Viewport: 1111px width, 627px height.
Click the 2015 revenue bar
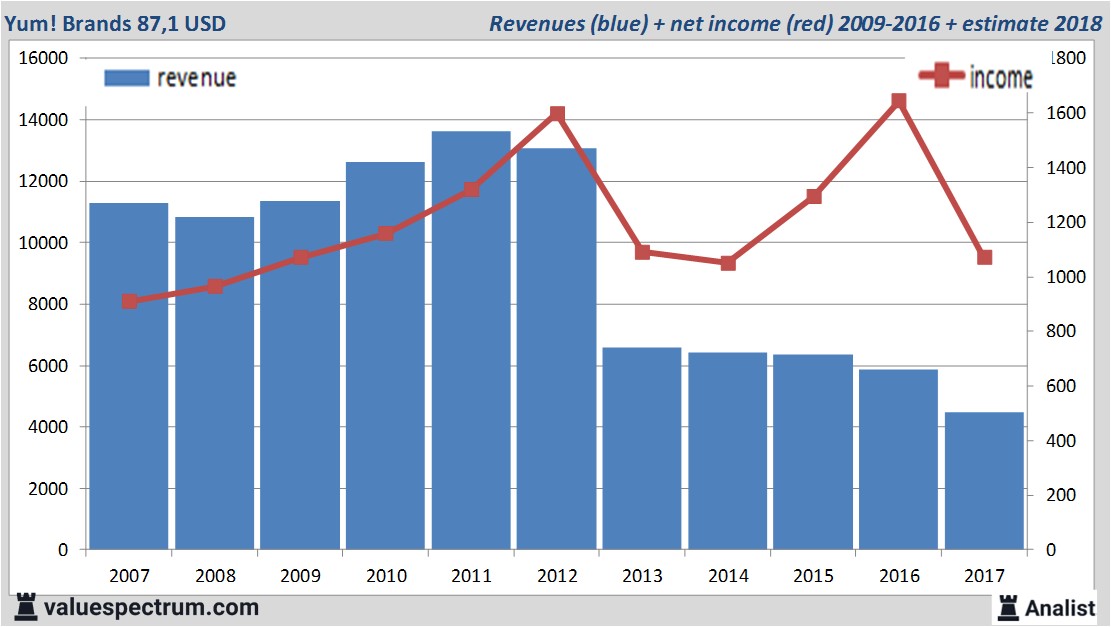click(x=813, y=452)
